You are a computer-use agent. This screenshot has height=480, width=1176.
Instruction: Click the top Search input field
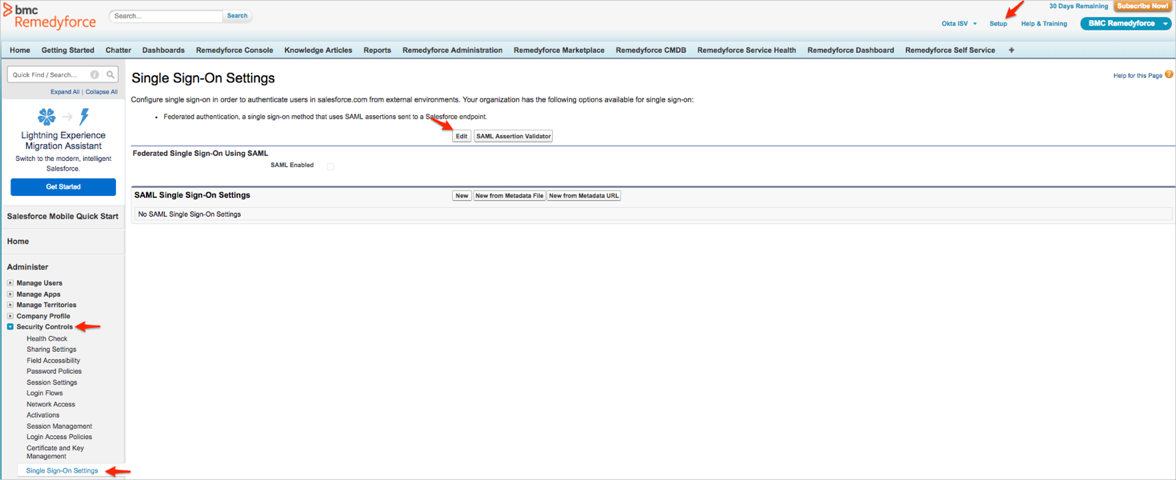pyautogui.click(x=165, y=16)
